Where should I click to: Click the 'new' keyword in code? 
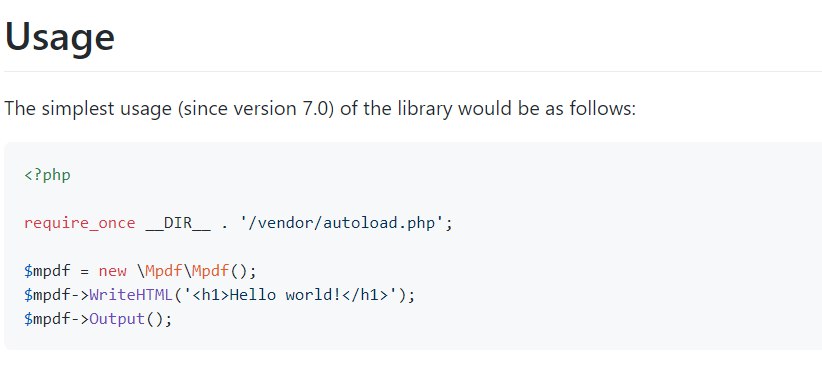[x=113, y=271]
